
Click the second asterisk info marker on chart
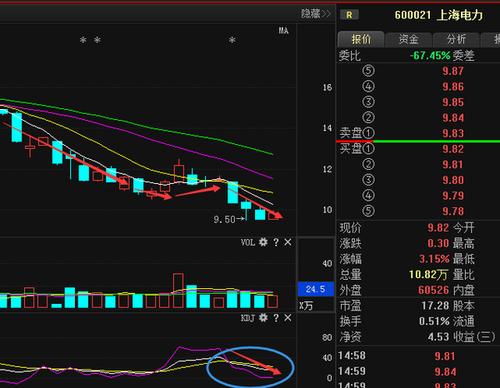pos(97,40)
